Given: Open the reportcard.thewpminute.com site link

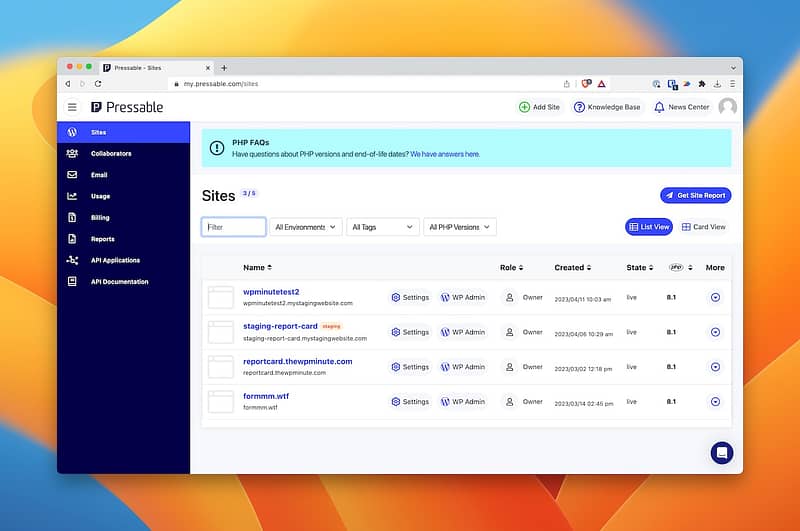Looking at the screenshot, I should click(x=297, y=361).
